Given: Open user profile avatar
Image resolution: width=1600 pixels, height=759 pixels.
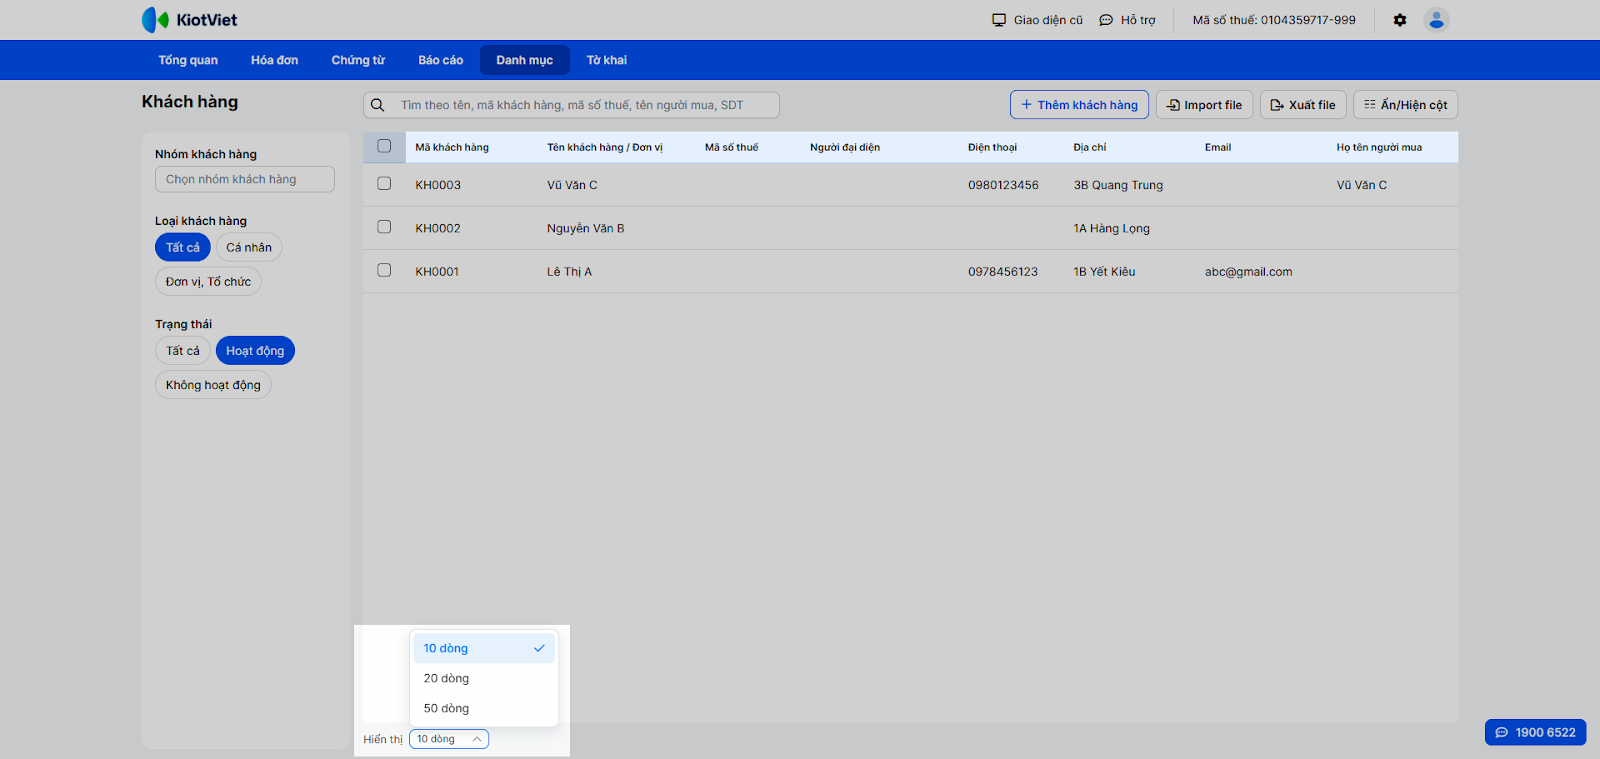Looking at the screenshot, I should pos(1437,20).
